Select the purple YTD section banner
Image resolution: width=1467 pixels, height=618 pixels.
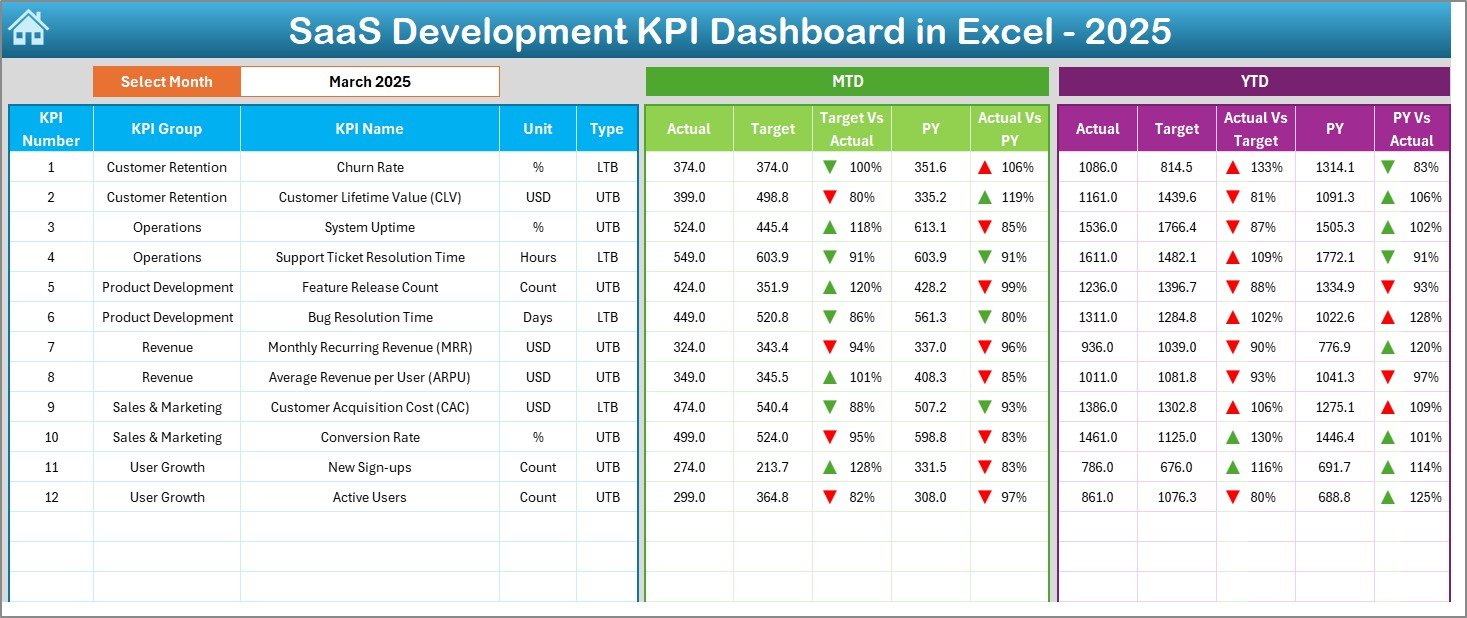(x=1253, y=82)
